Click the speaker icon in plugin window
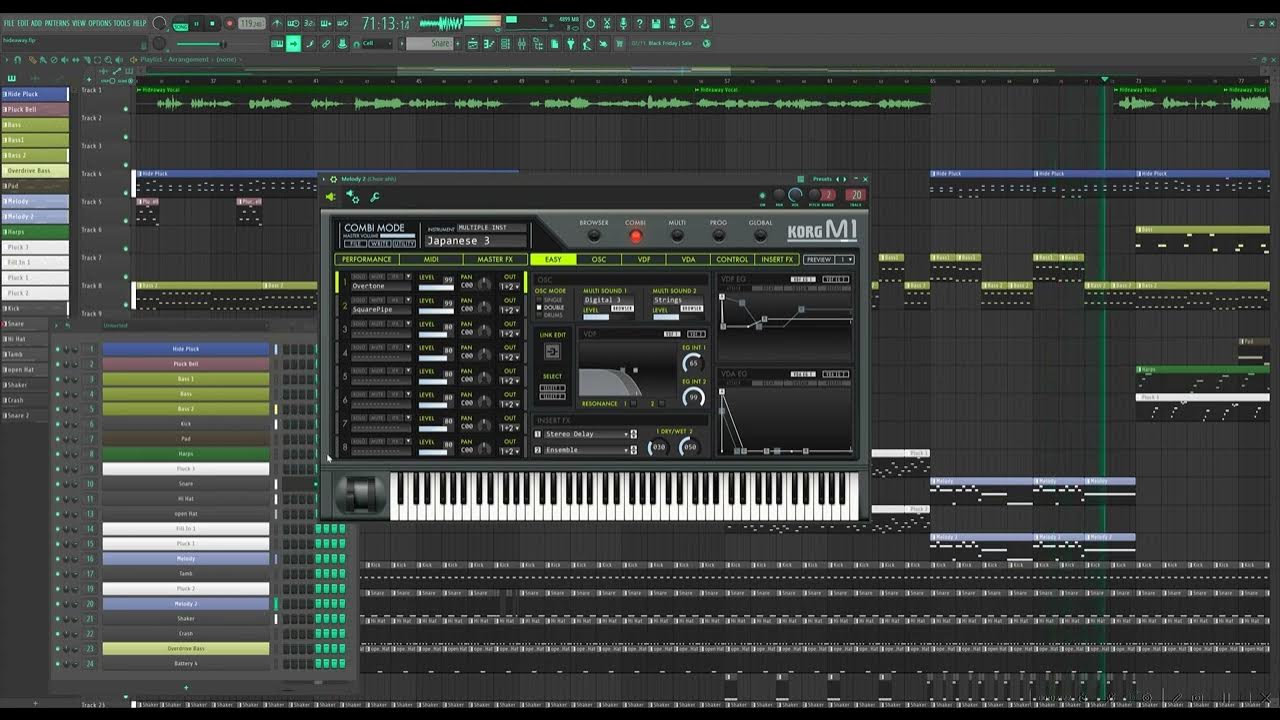 tap(330, 197)
